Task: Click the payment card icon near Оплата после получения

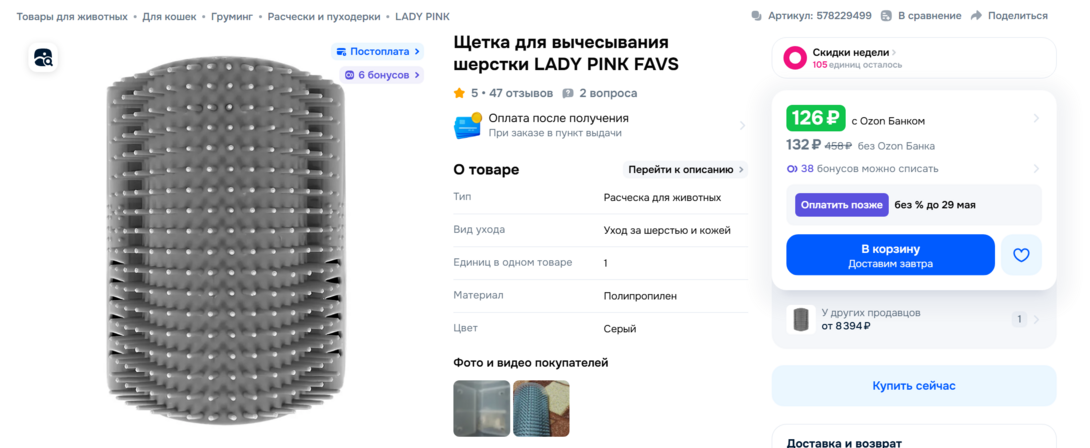Action: [467, 126]
